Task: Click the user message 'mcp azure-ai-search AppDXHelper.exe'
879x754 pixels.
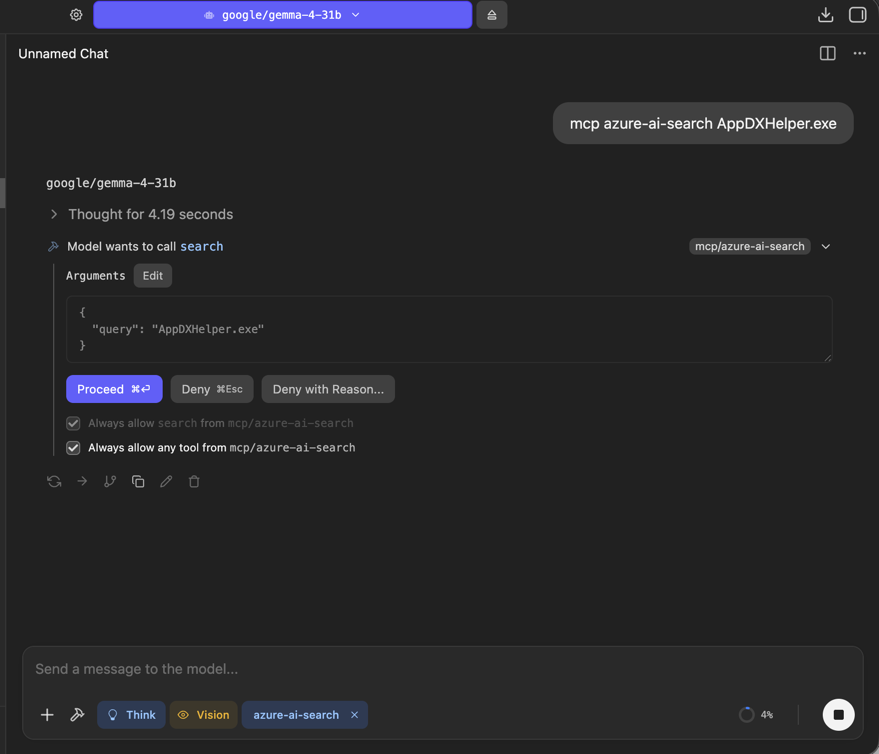Action: (703, 123)
